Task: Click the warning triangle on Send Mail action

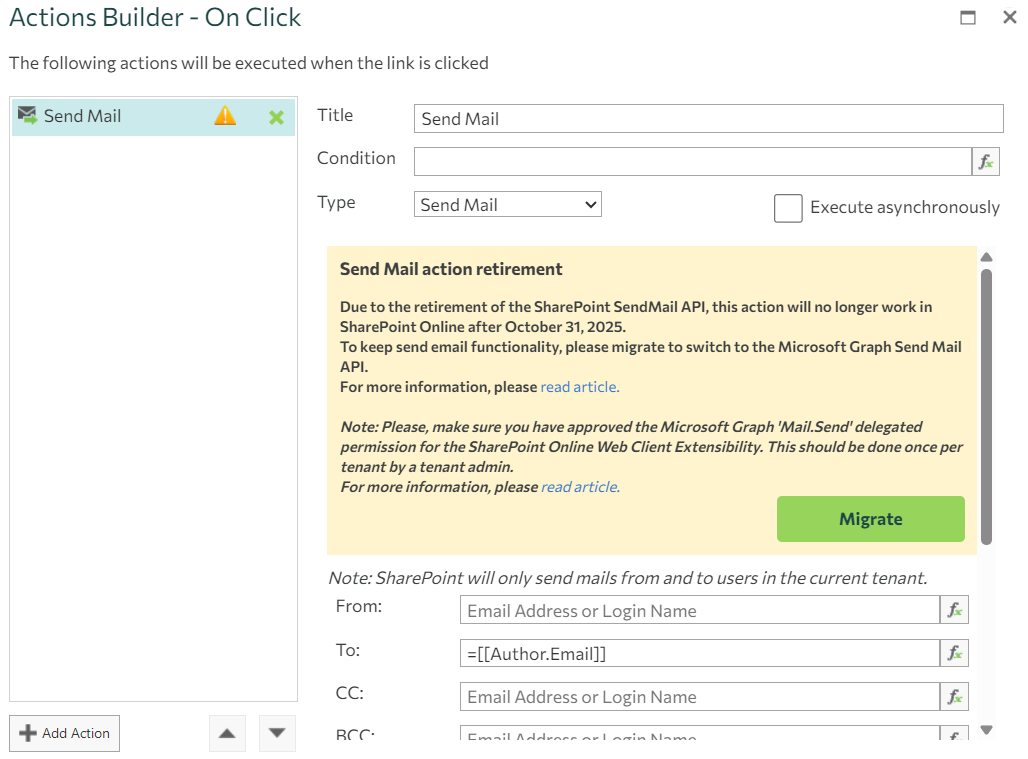Action: click(x=225, y=116)
